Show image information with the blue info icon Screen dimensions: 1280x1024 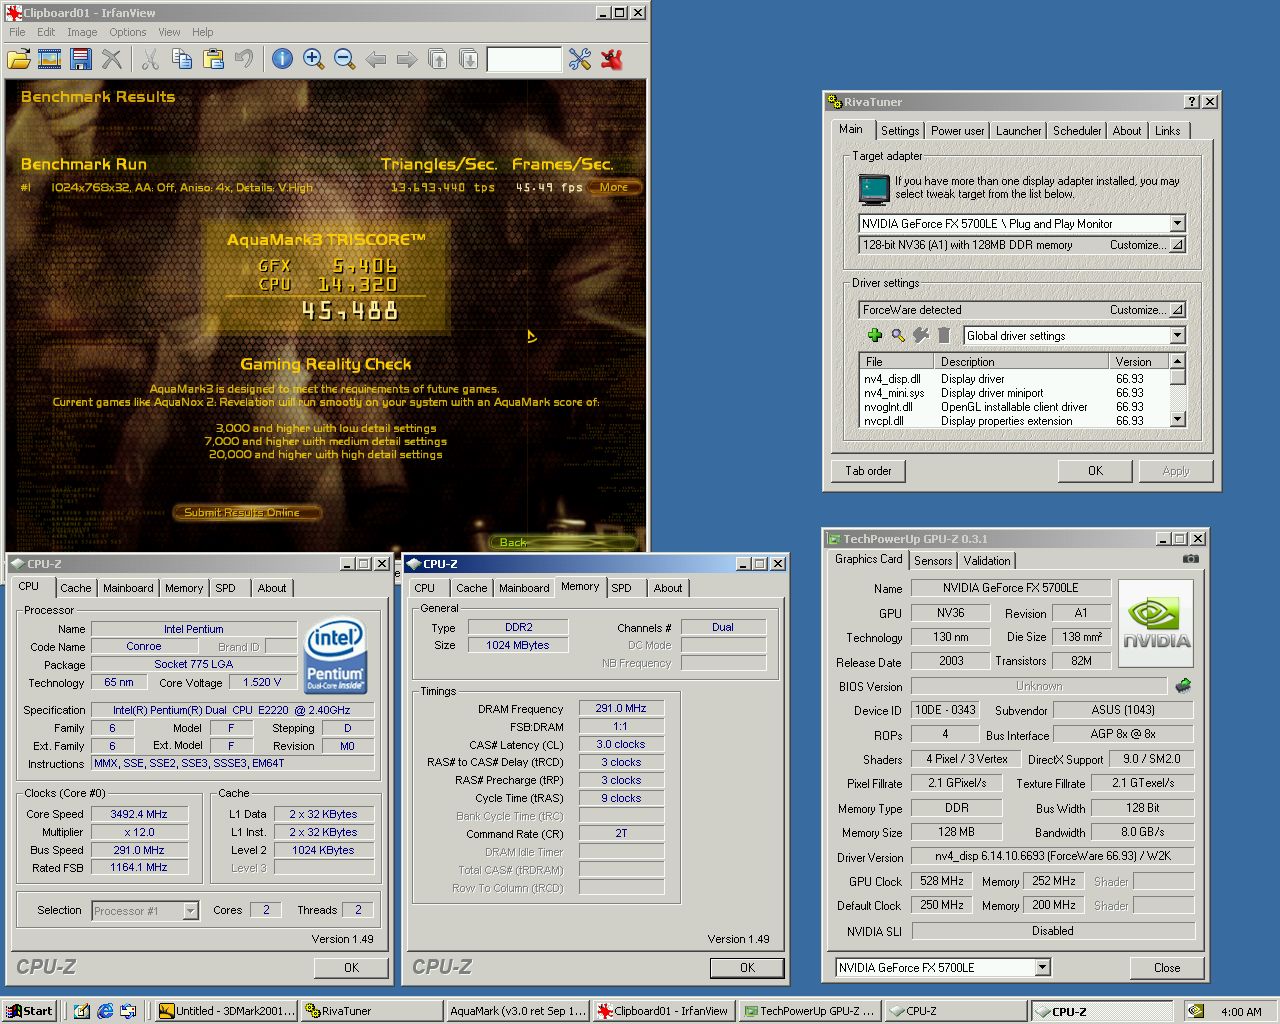pos(283,59)
